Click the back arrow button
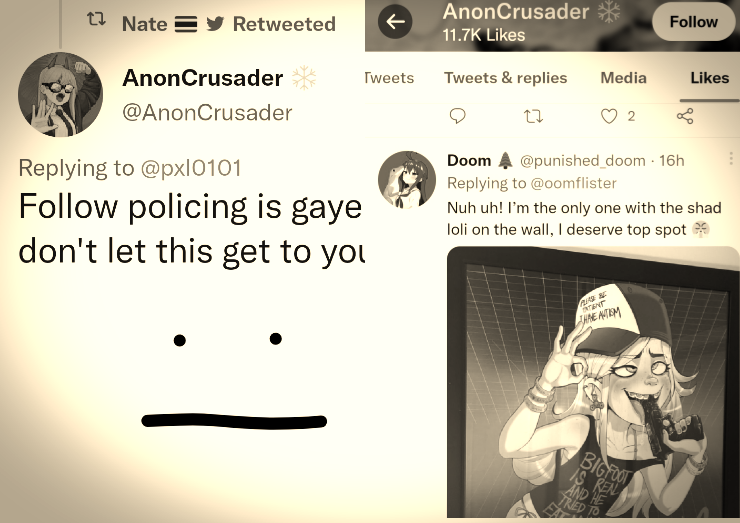The height and width of the screenshot is (523, 740). point(395,21)
